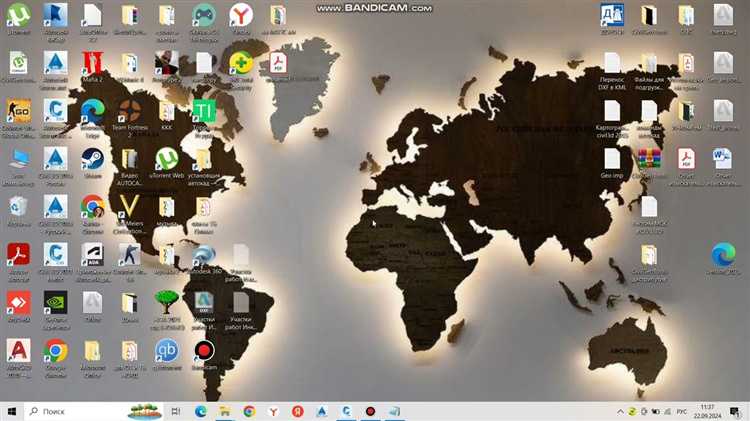Screen dimensions: 750x421
Task: Launch the 360 Total Security shortcut
Action: coord(241,69)
